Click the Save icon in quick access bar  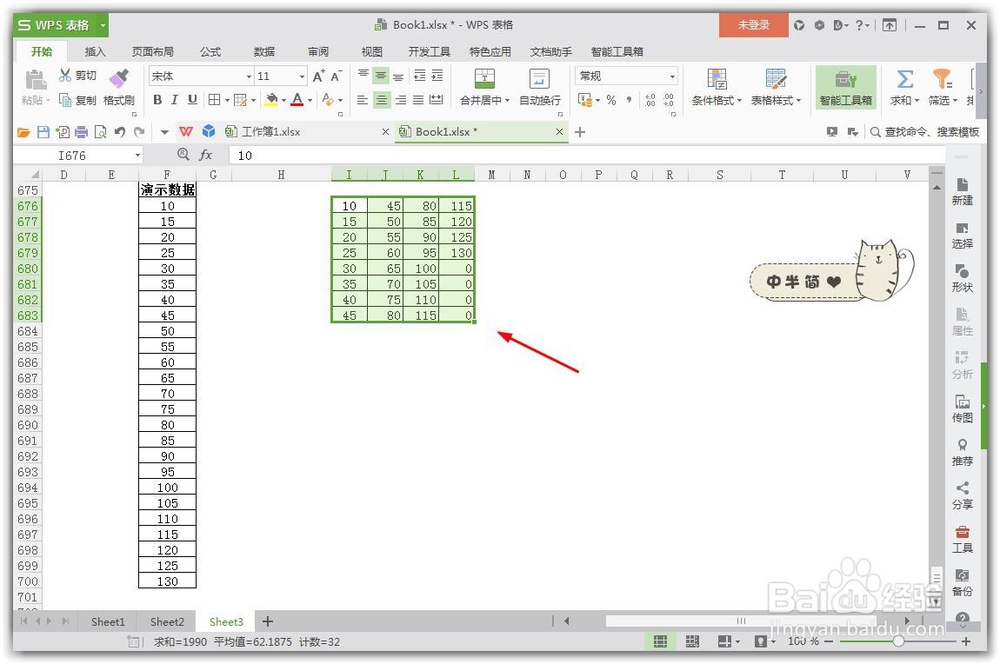(43, 132)
